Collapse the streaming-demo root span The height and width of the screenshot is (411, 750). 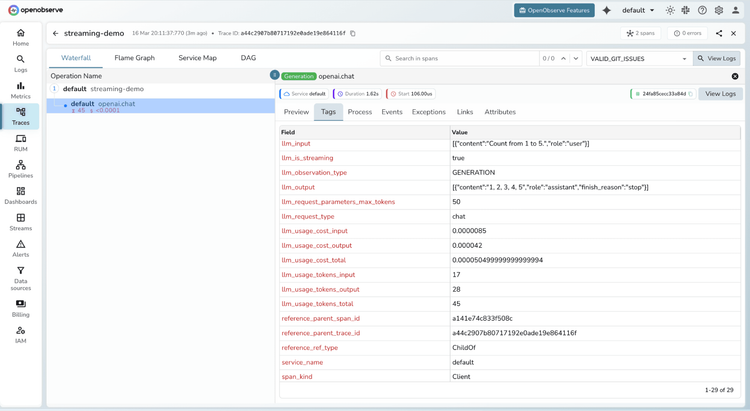[55, 89]
